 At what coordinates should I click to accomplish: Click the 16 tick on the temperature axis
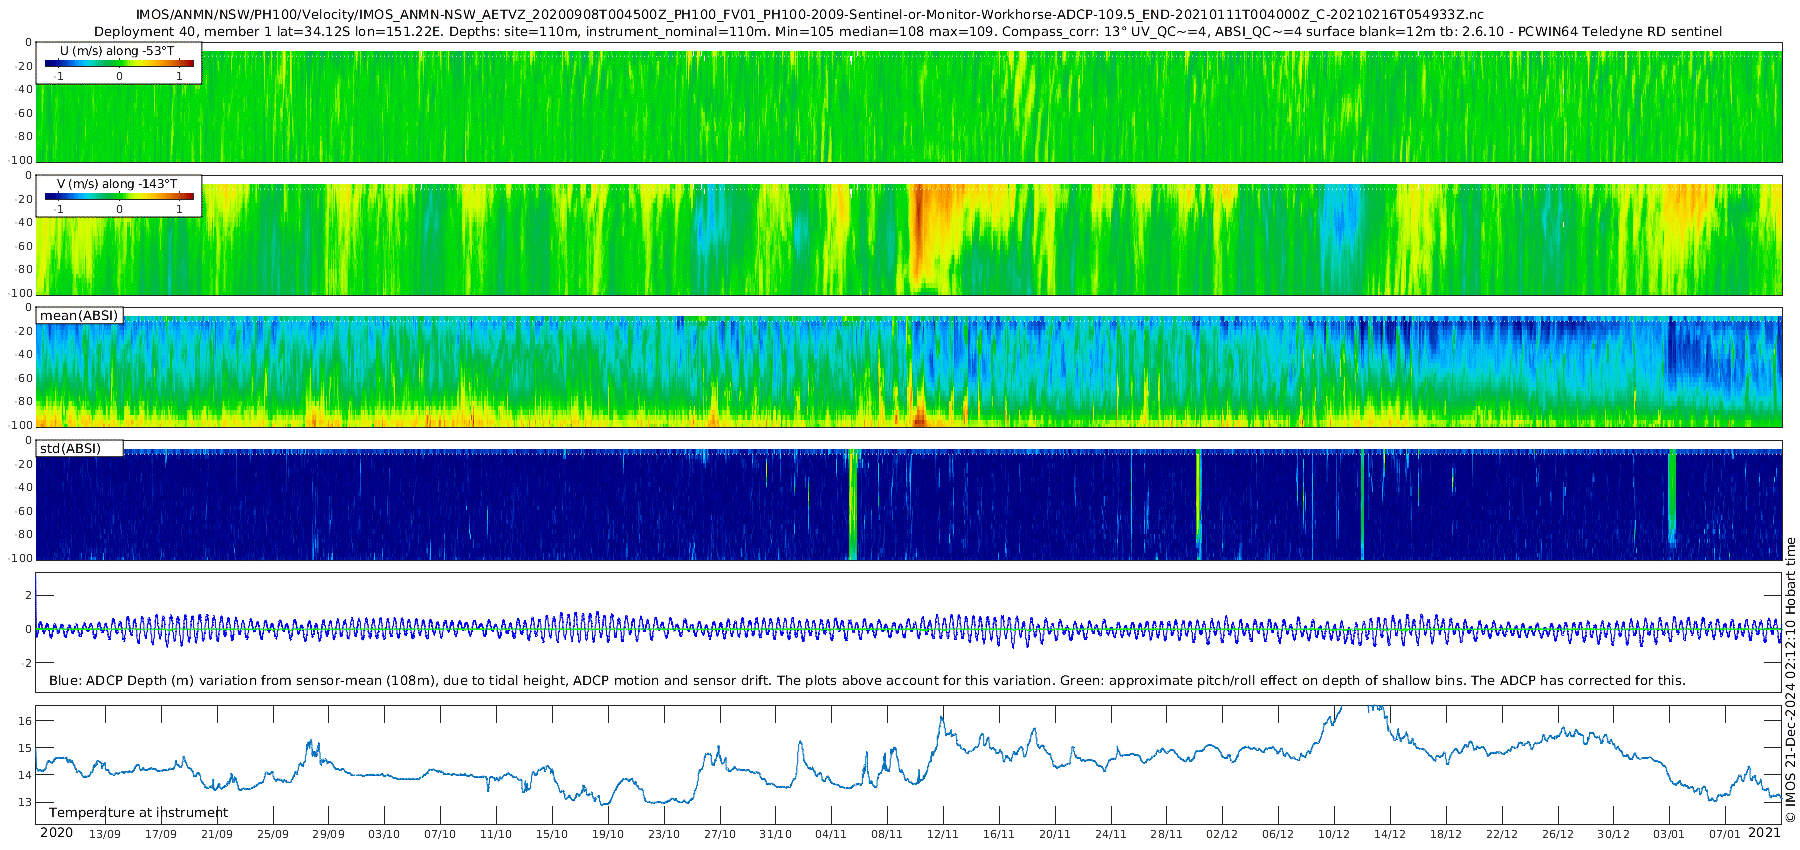[x=26, y=721]
